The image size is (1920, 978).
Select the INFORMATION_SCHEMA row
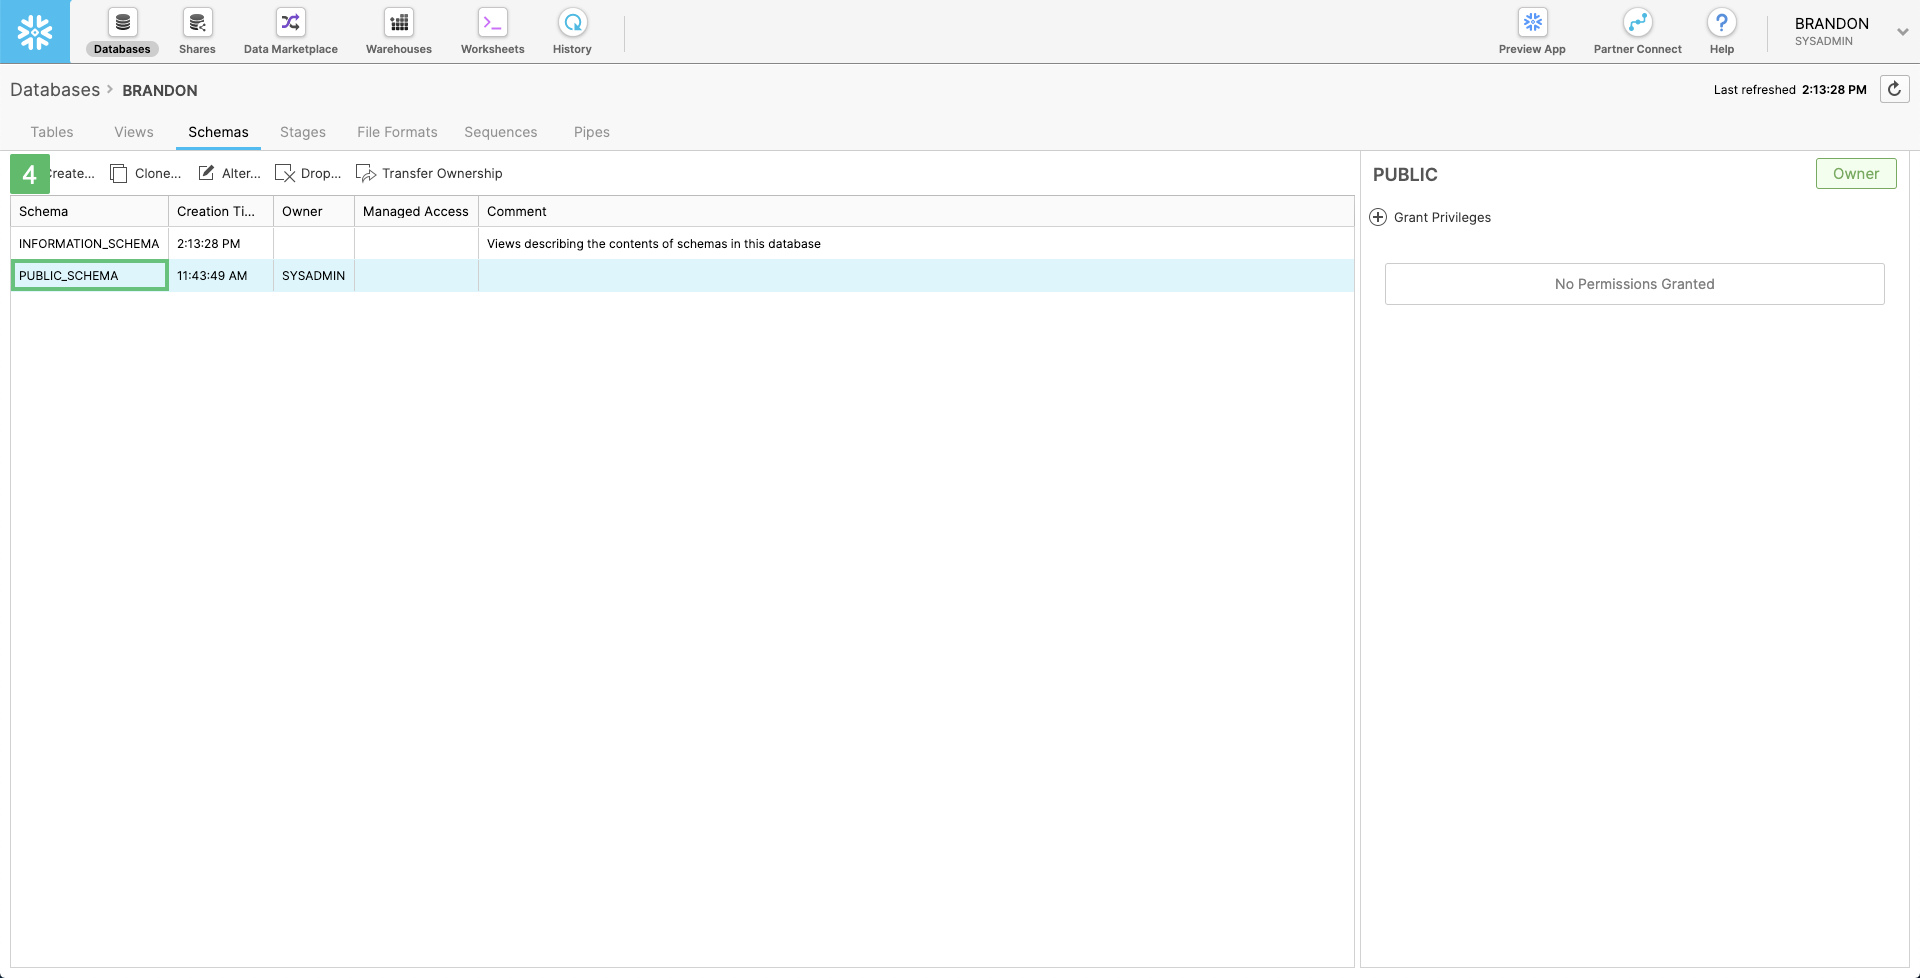pyautogui.click(x=682, y=243)
